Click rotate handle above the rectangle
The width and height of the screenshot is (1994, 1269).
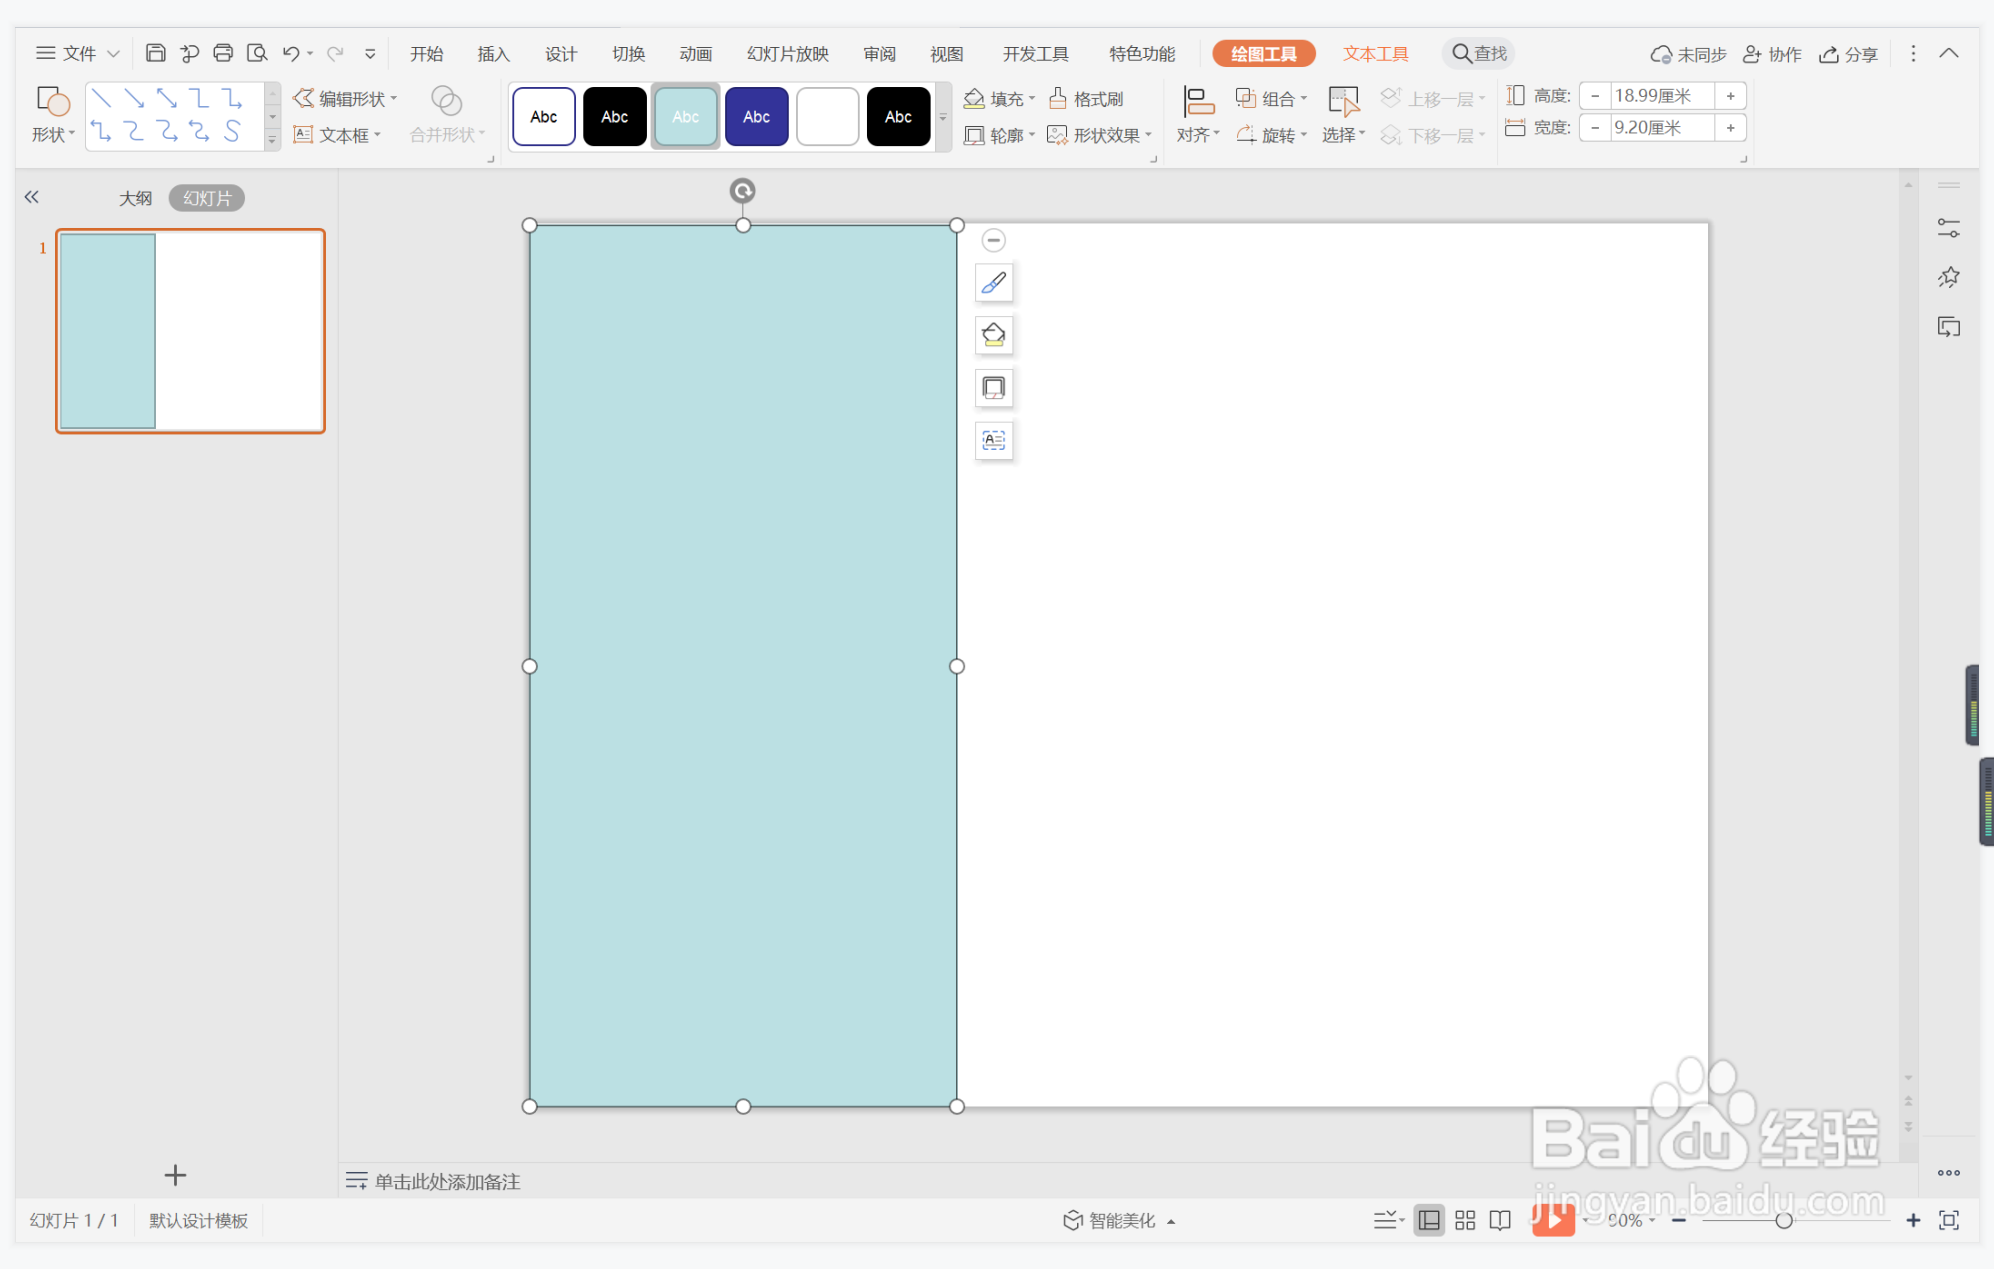[x=742, y=191]
